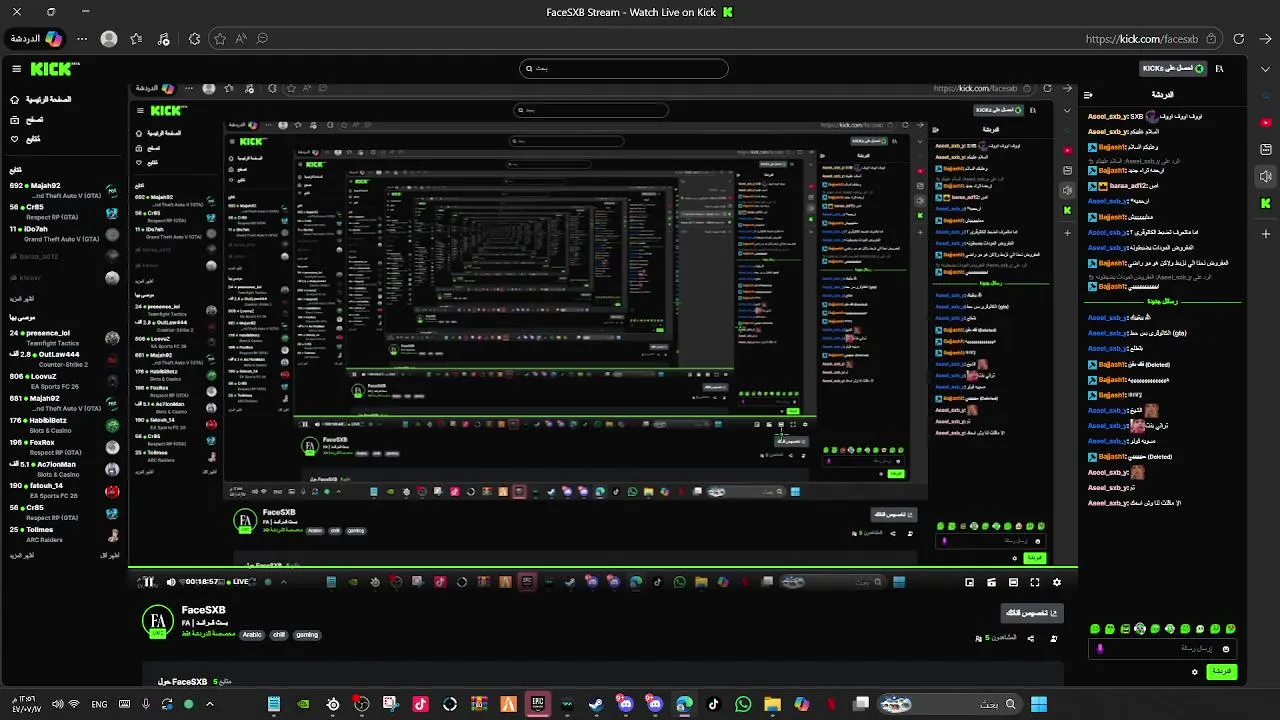Image resolution: width=1280 pixels, height=720 pixels.
Task: Expand the Edge sidebar chevron down
Action: (x=1266, y=69)
